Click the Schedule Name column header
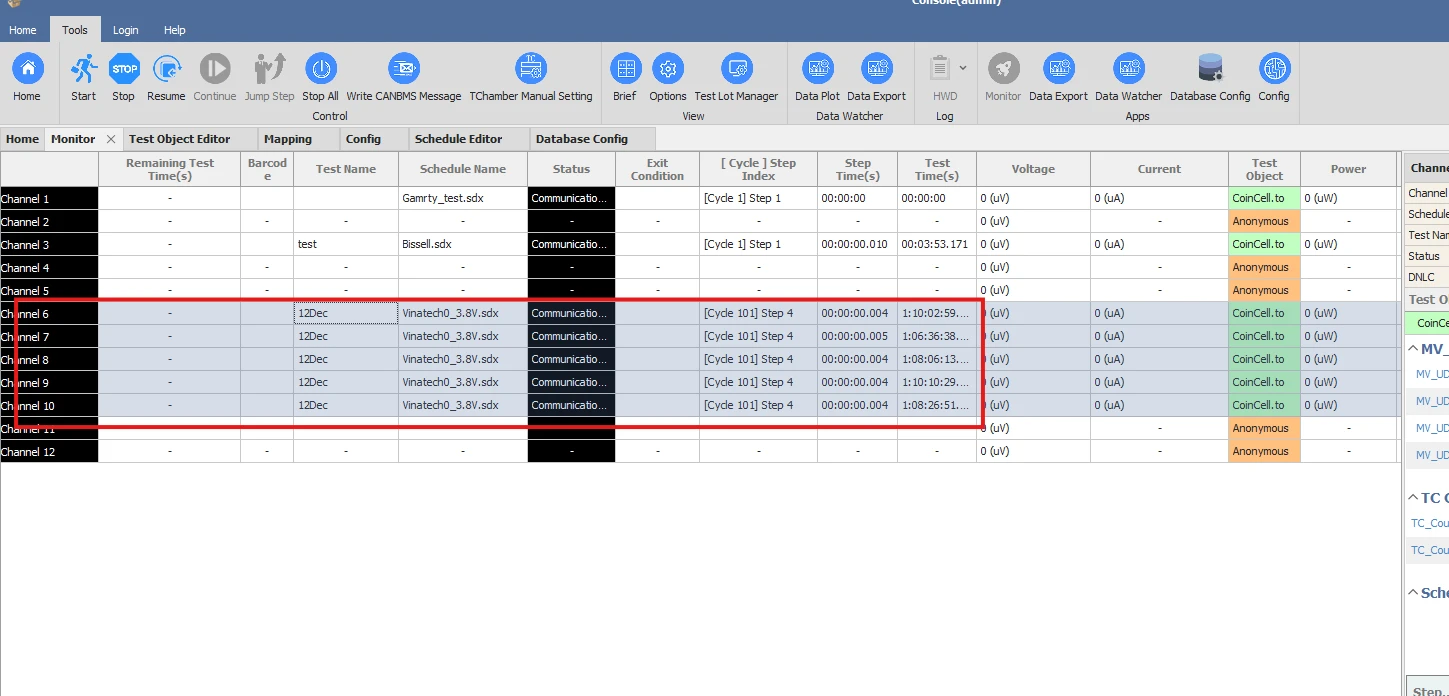Viewport: 1449px width, 696px height. click(x=463, y=169)
